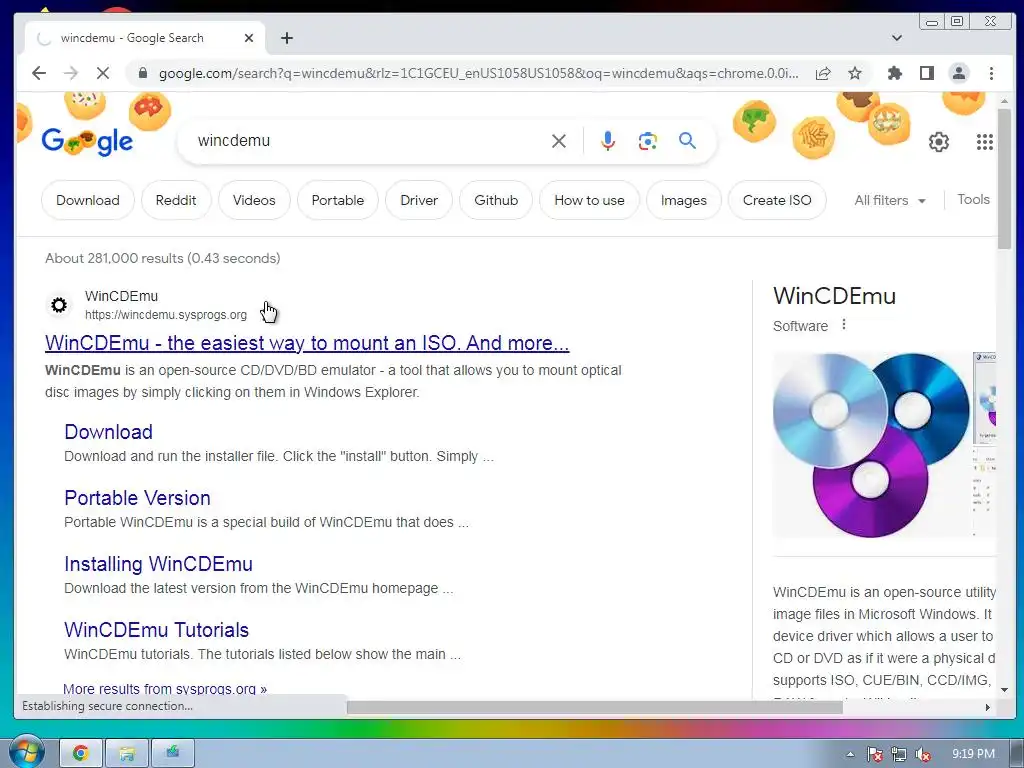Open the Chrome profile avatar
The height and width of the screenshot is (768, 1024).
coord(958,73)
